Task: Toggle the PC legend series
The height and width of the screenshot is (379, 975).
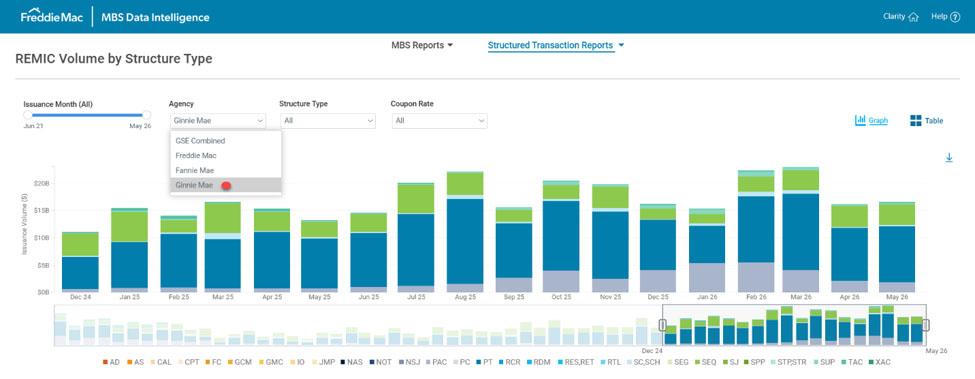Action: pyautogui.click(x=461, y=361)
